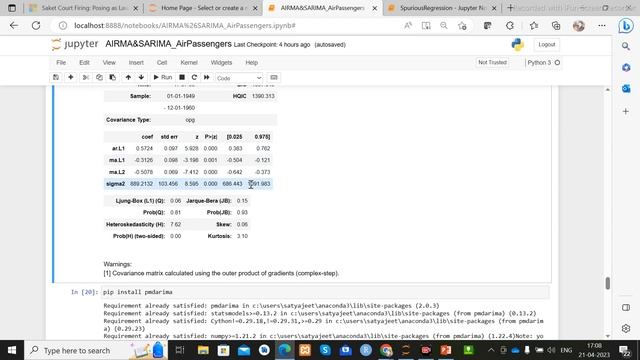Image resolution: width=640 pixels, height=360 pixels.
Task: Open the Edit menu
Action: (84, 62)
